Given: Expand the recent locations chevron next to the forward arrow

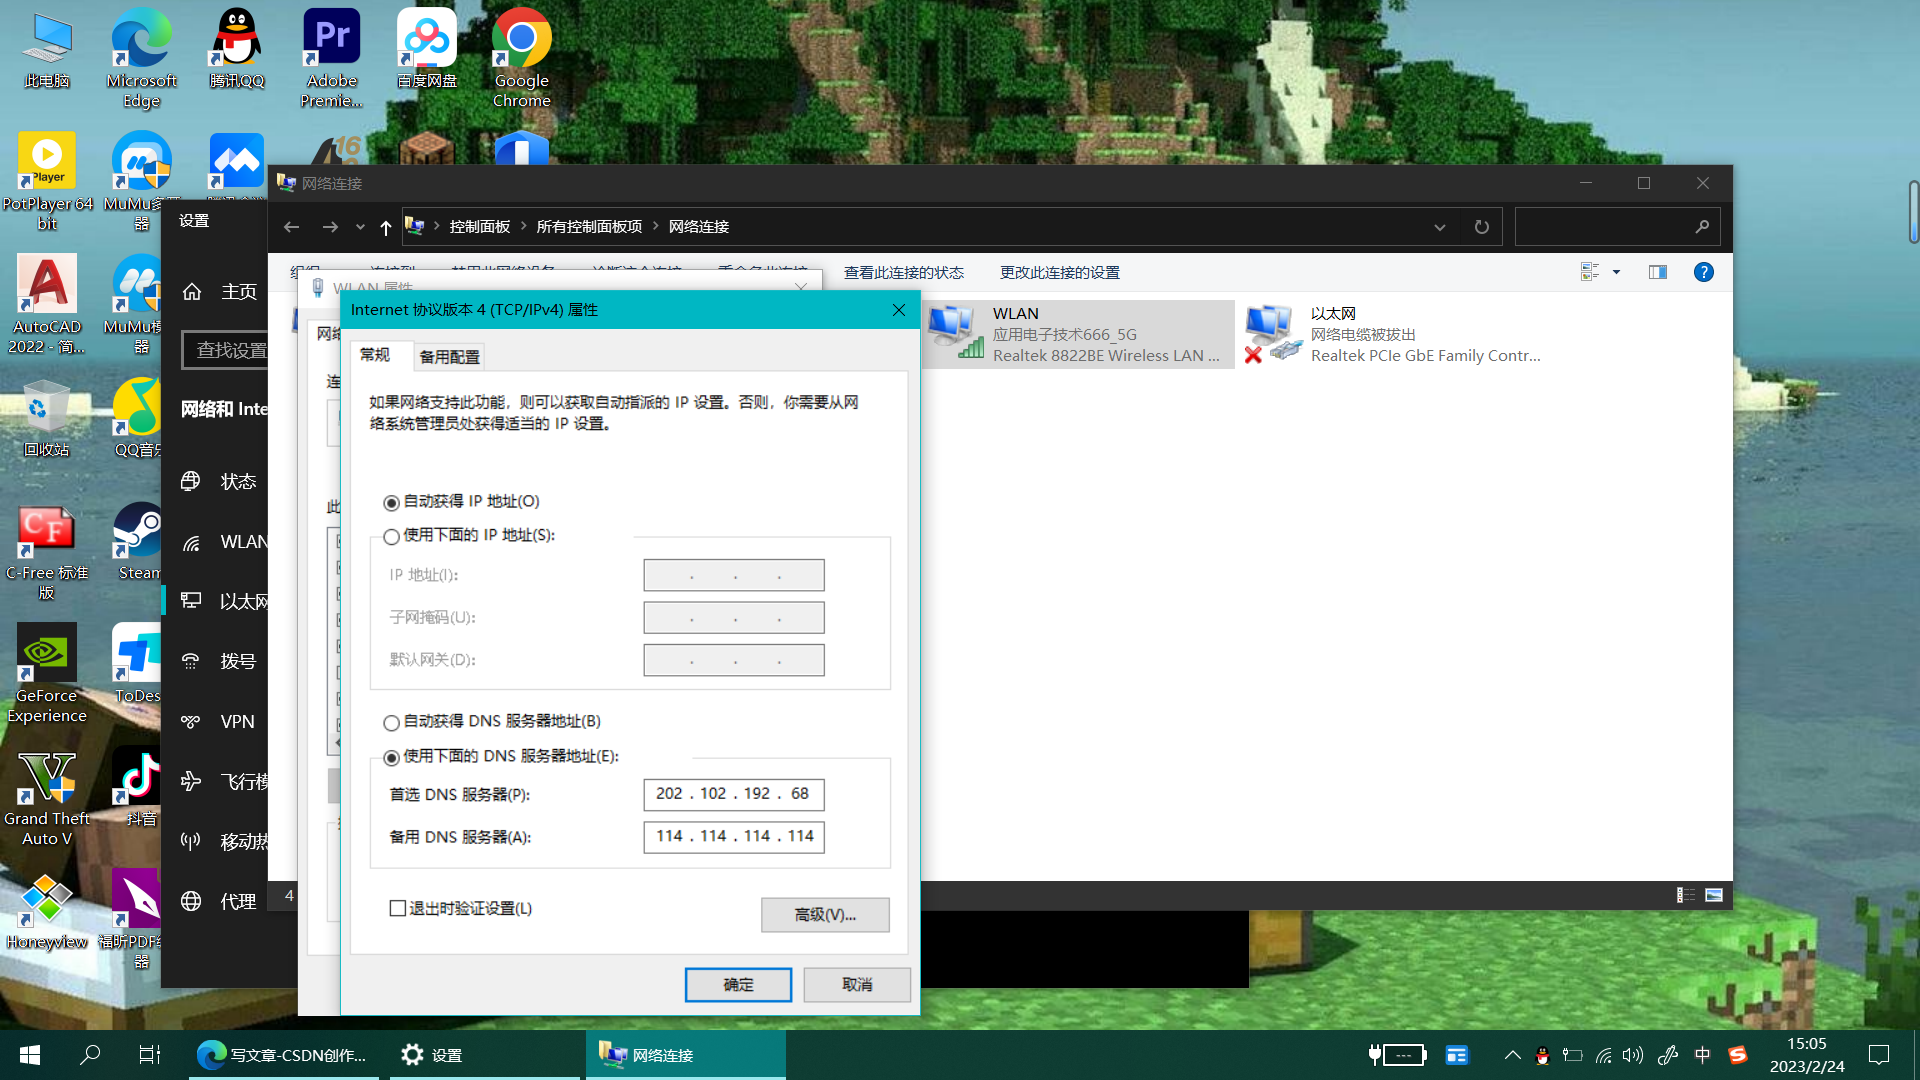Looking at the screenshot, I should [x=360, y=227].
